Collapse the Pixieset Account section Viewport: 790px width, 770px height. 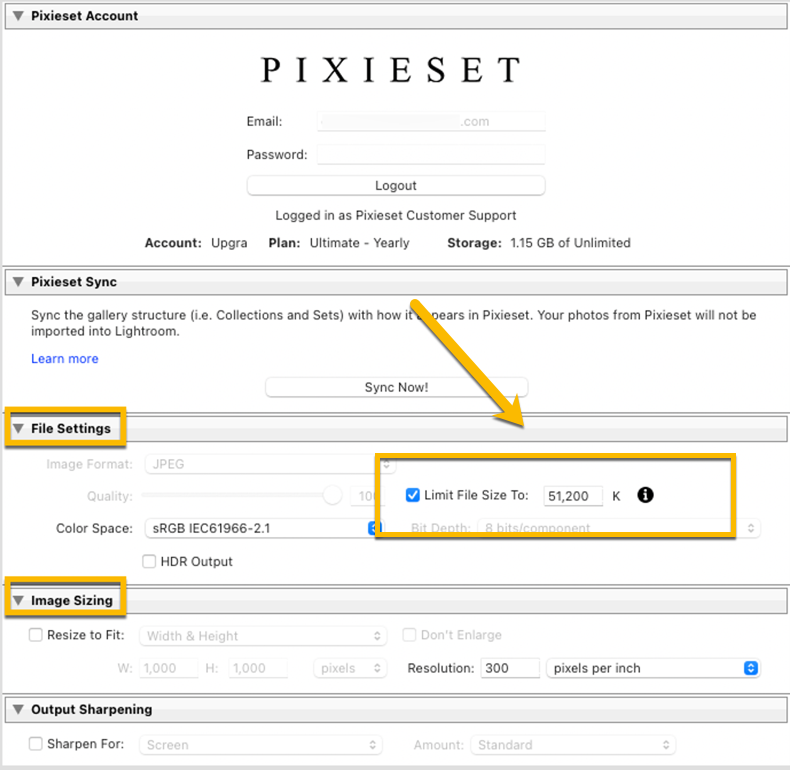pos(18,16)
